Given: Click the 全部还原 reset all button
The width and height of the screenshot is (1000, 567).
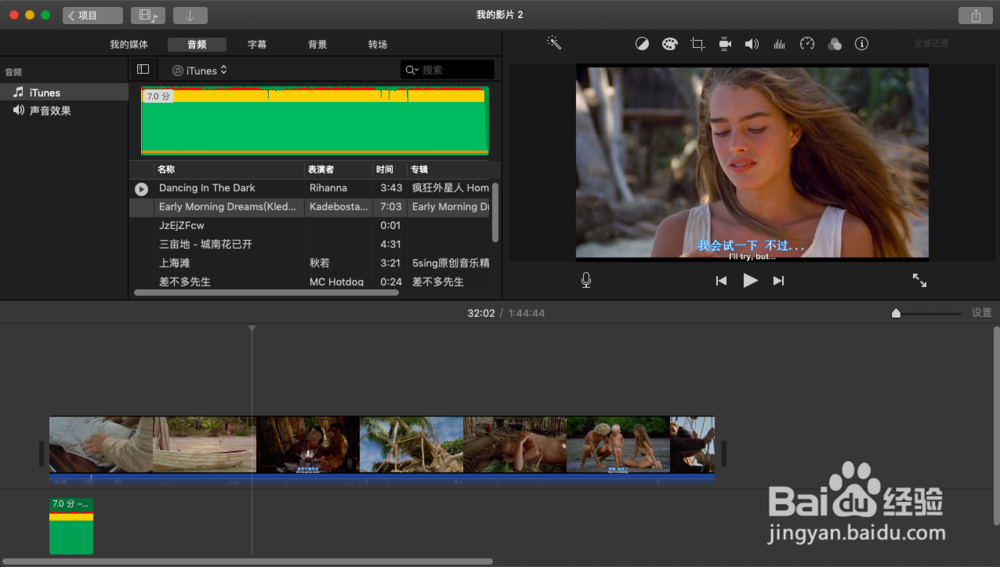Looking at the screenshot, I should 931,43.
